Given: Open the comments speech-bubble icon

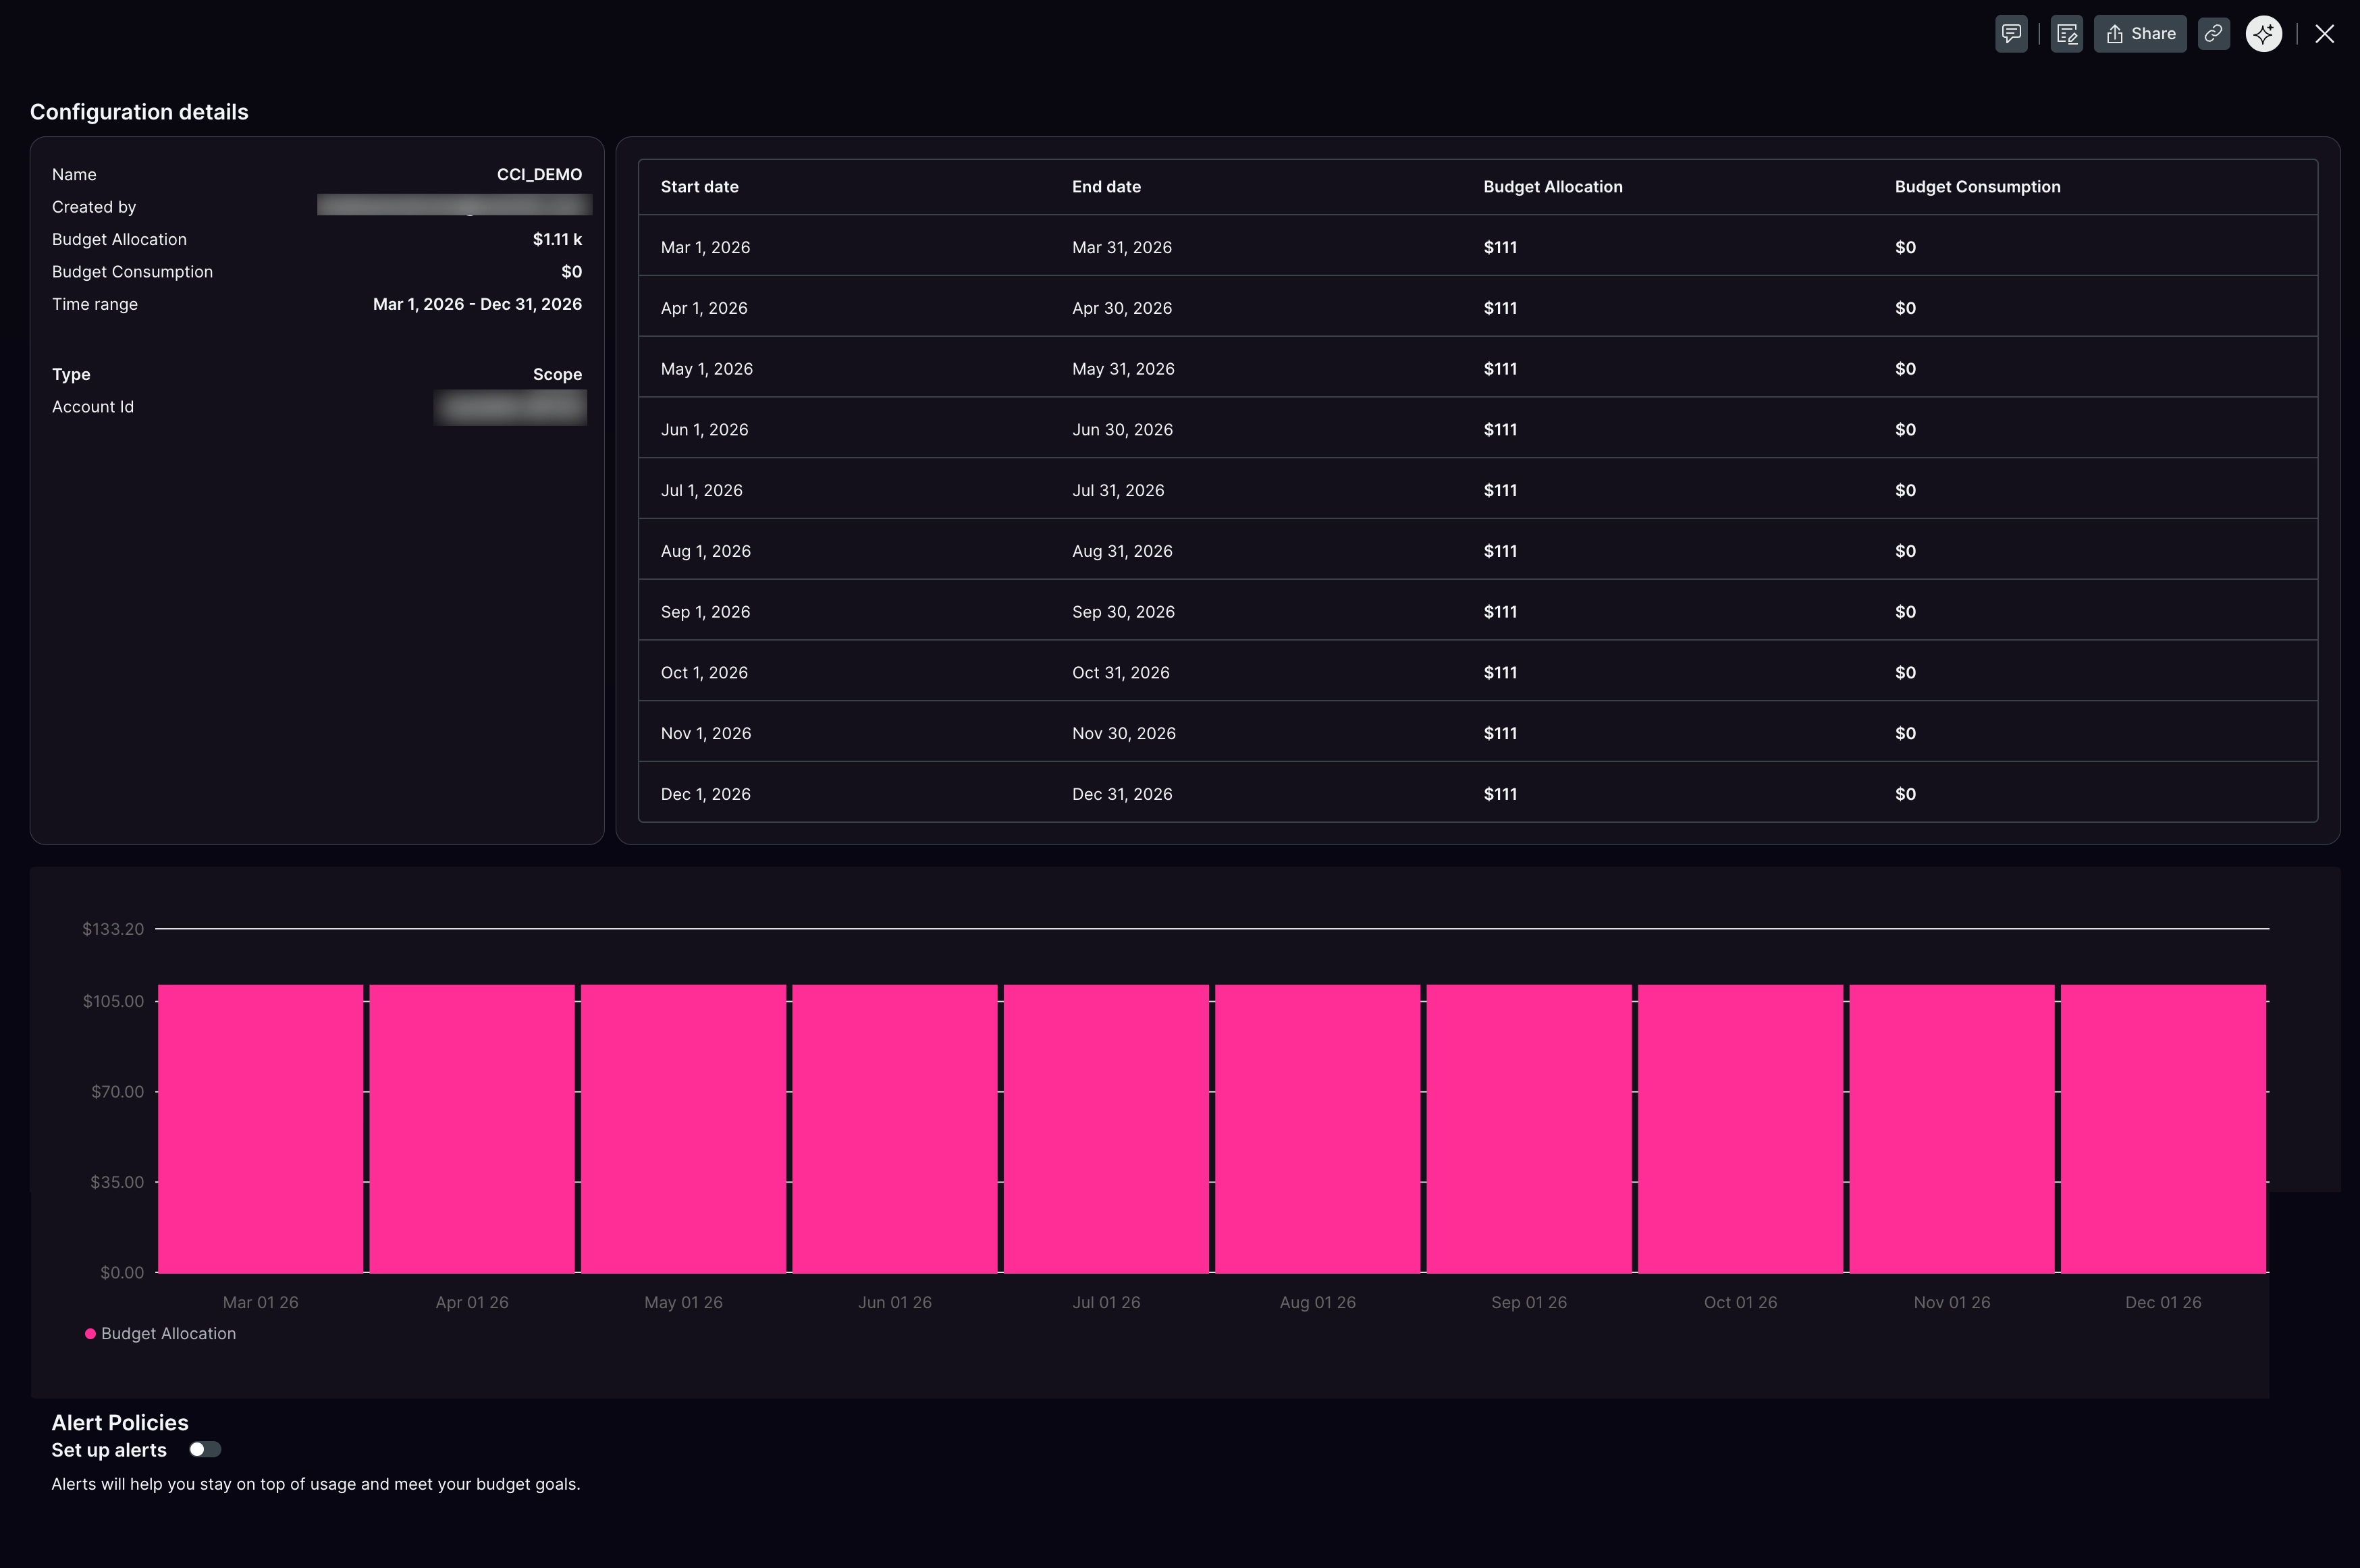Looking at the screenshot, I should tap(2011, 34).
